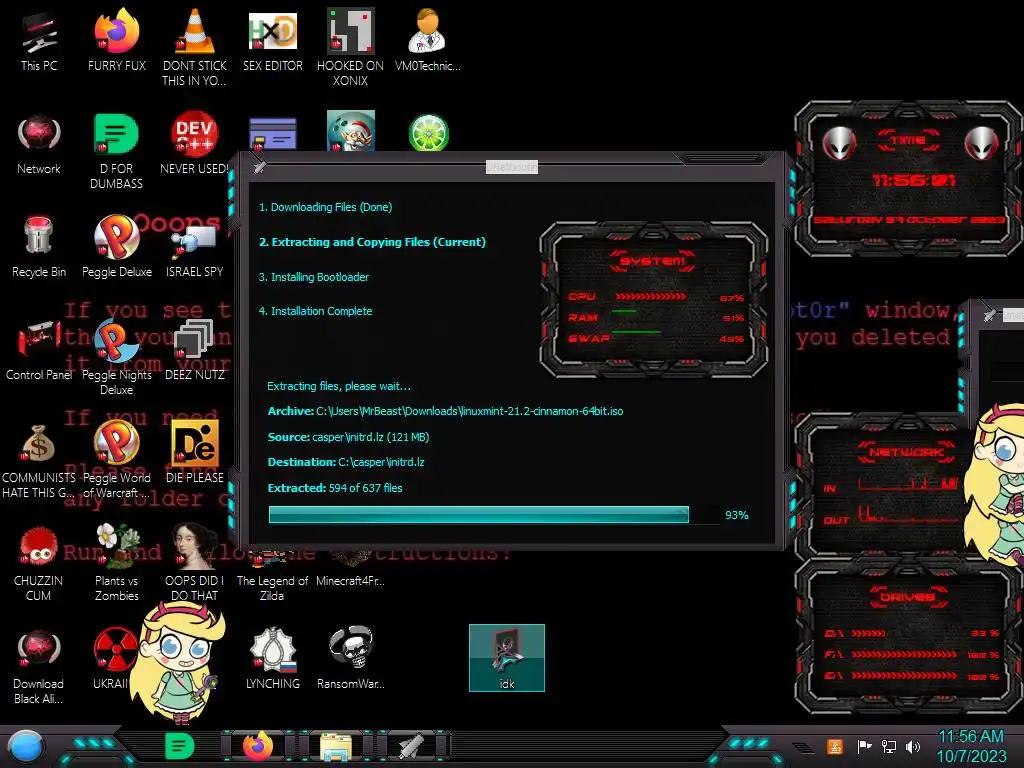Open the OOPS DID I DO THAT icon
Image resolution: width=1024 pixels, height=768 pixels.
[195, 563]
